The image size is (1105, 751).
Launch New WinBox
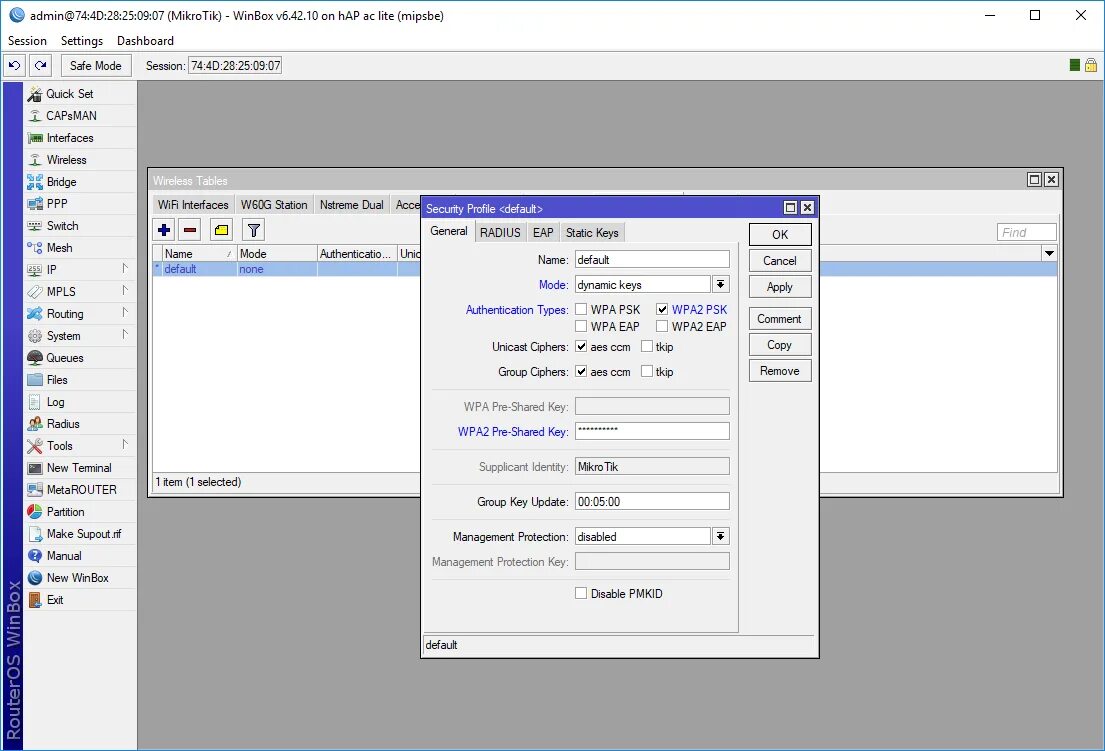[78, 578]
